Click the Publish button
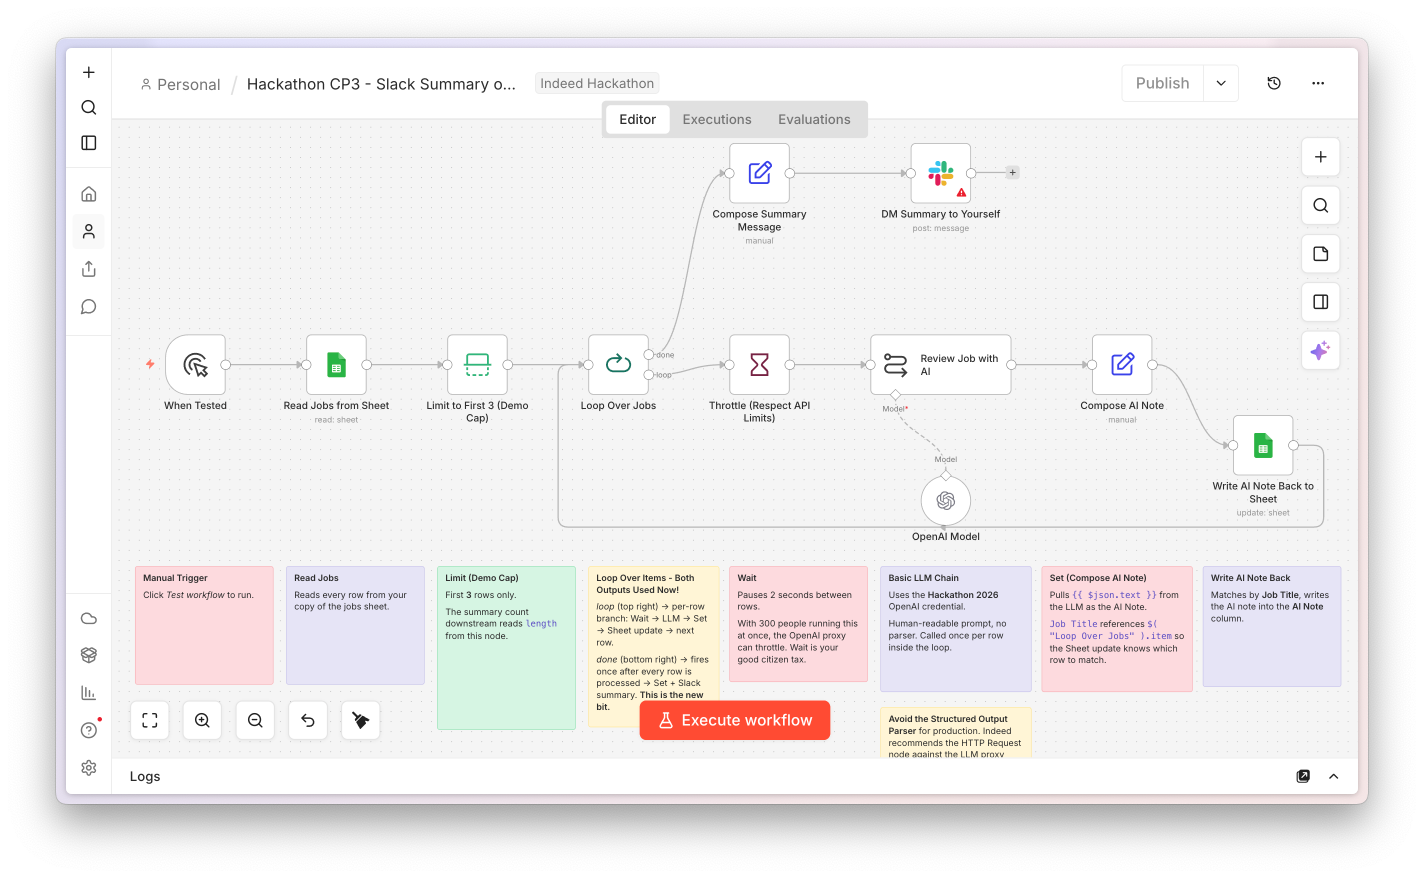1424x878 pixels. (x=1163, y=83)
